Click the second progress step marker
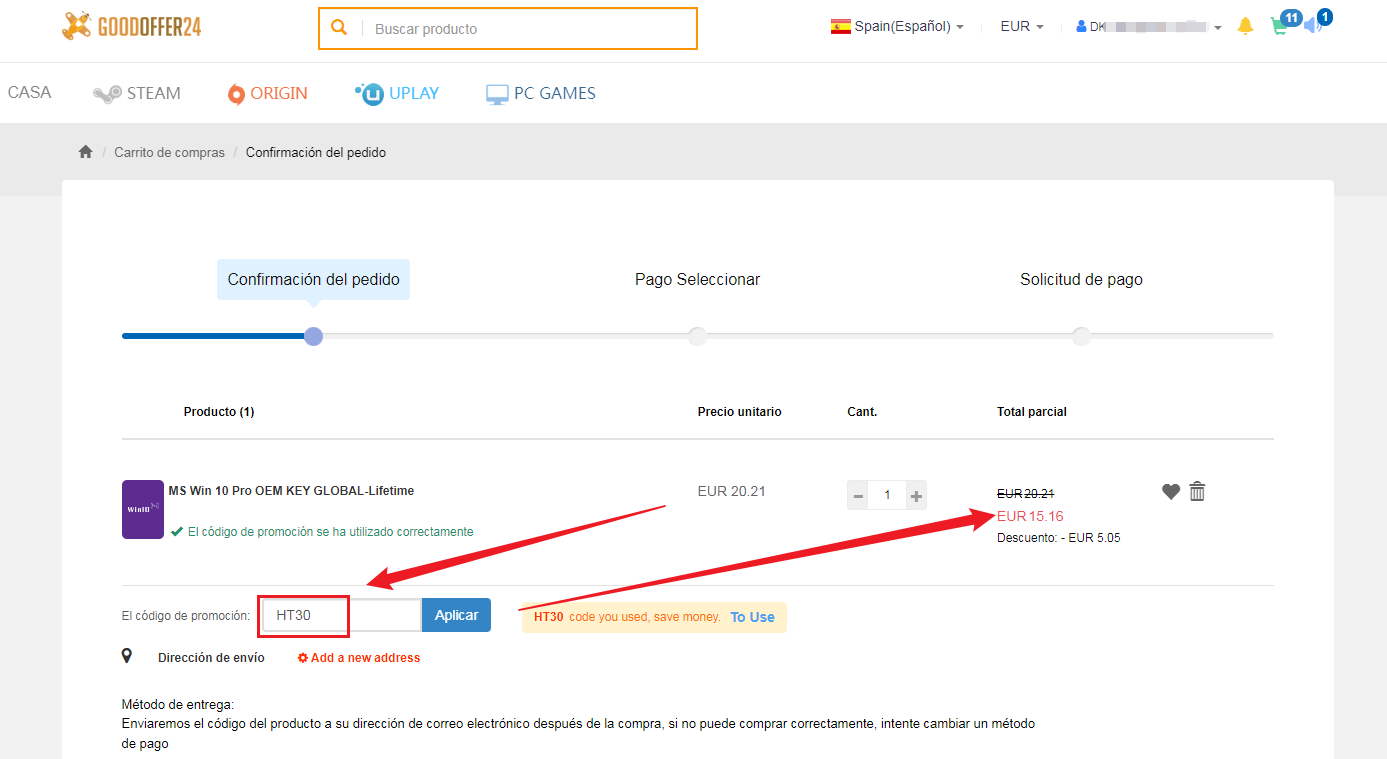Image resolution: width=1387 pixels, height=759 pixels. [697, 336]
